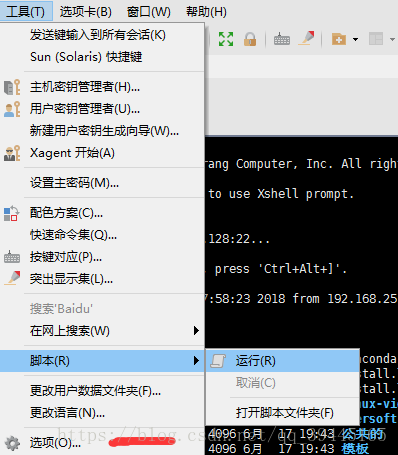Open the 选项卡(B) menu
This screenshot has width=398, height=455.
click(86, 12)
